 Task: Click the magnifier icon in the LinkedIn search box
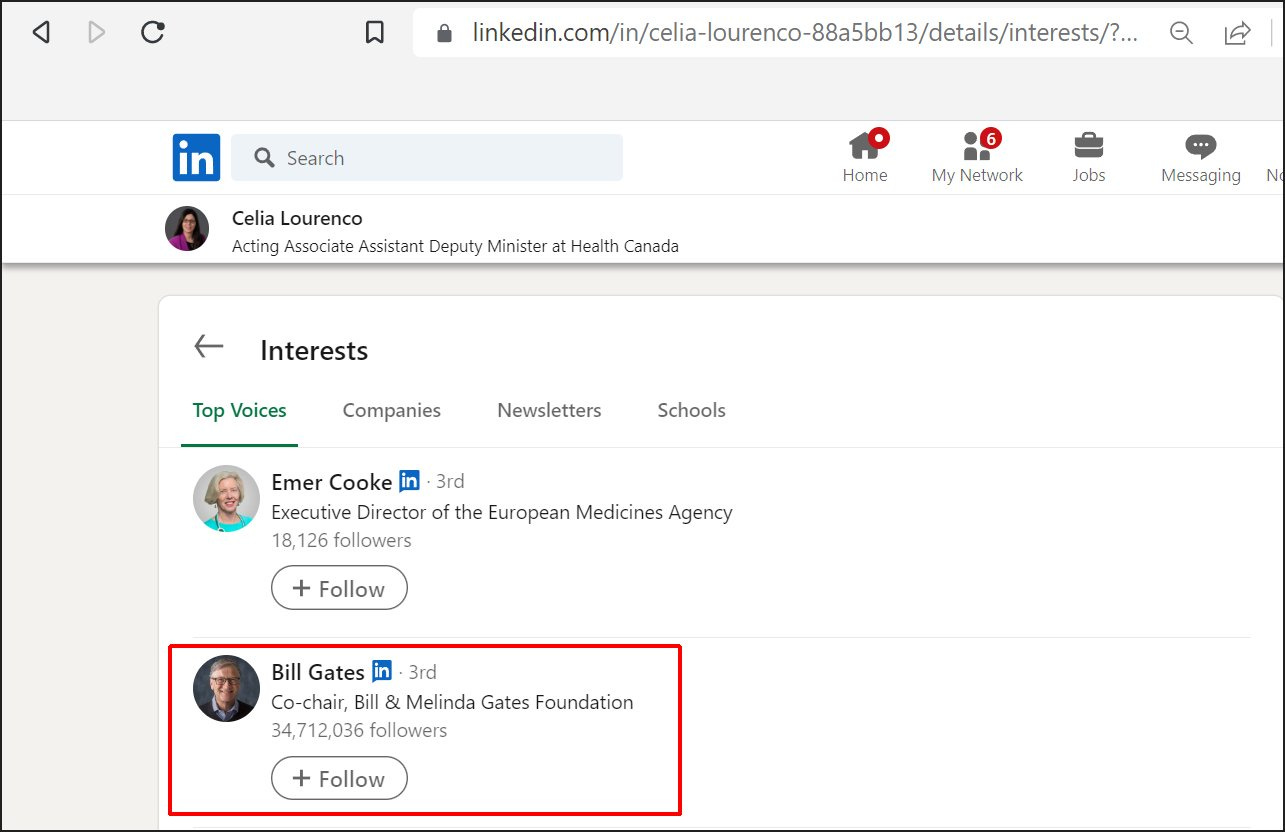264,158
